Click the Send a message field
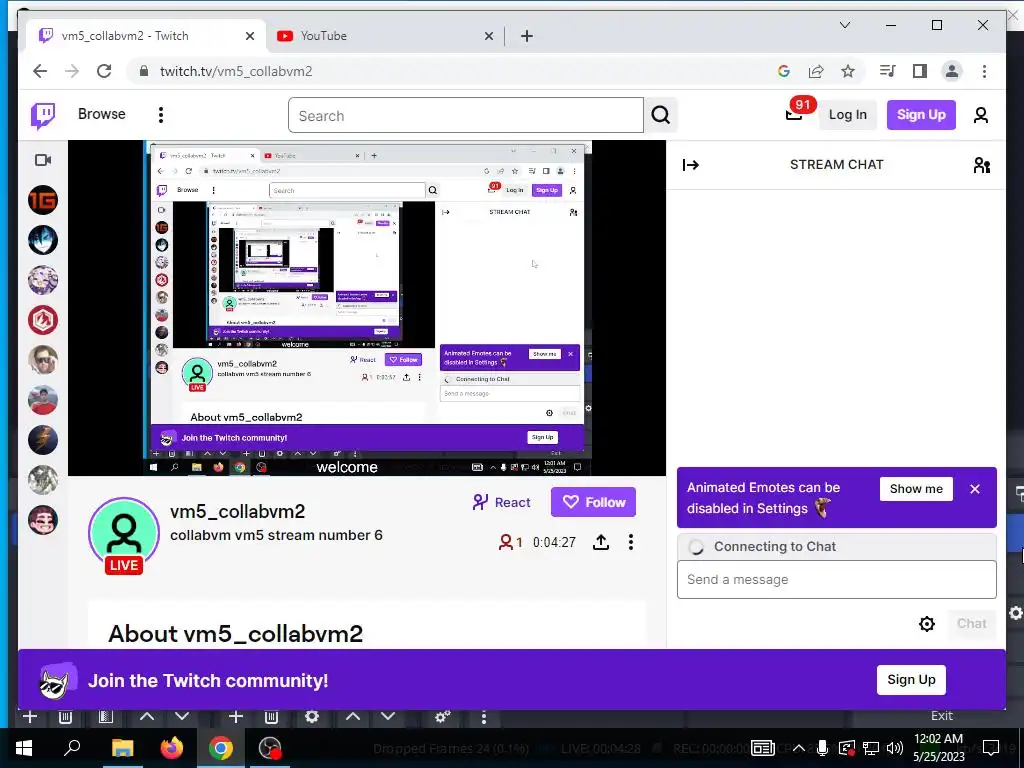This screenshot has height=768, width=1024. pos(837,579)
